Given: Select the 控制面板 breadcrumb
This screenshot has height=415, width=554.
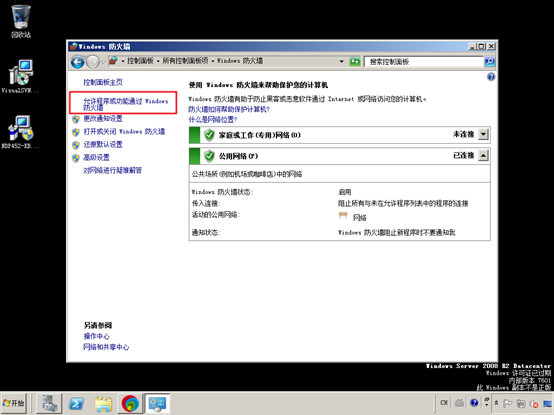Looking at the screenshot, I should pyautogui.click(x=140, y=61).
